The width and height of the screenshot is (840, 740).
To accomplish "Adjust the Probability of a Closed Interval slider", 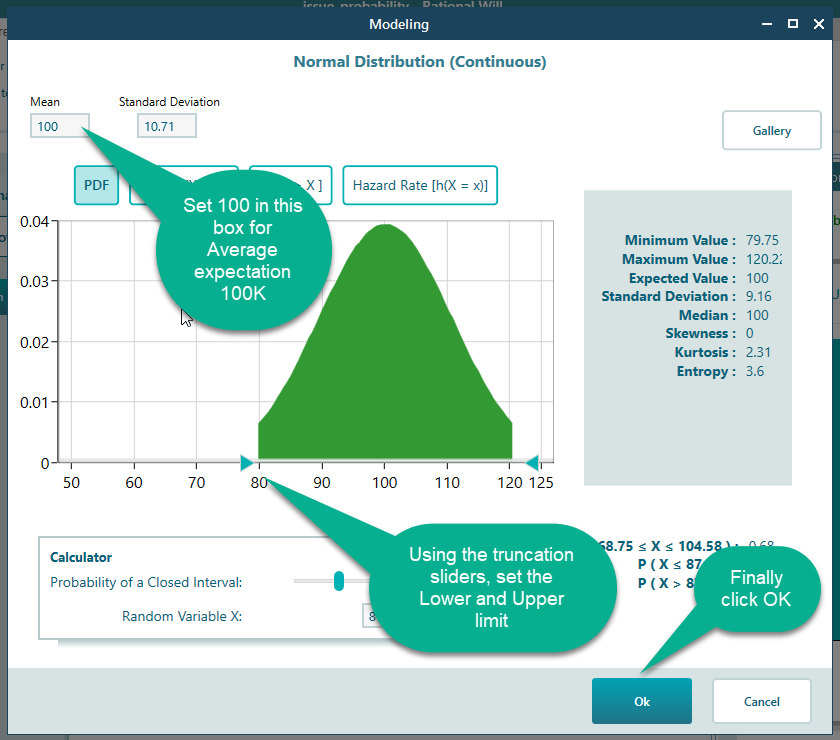I will click(338, 581).
